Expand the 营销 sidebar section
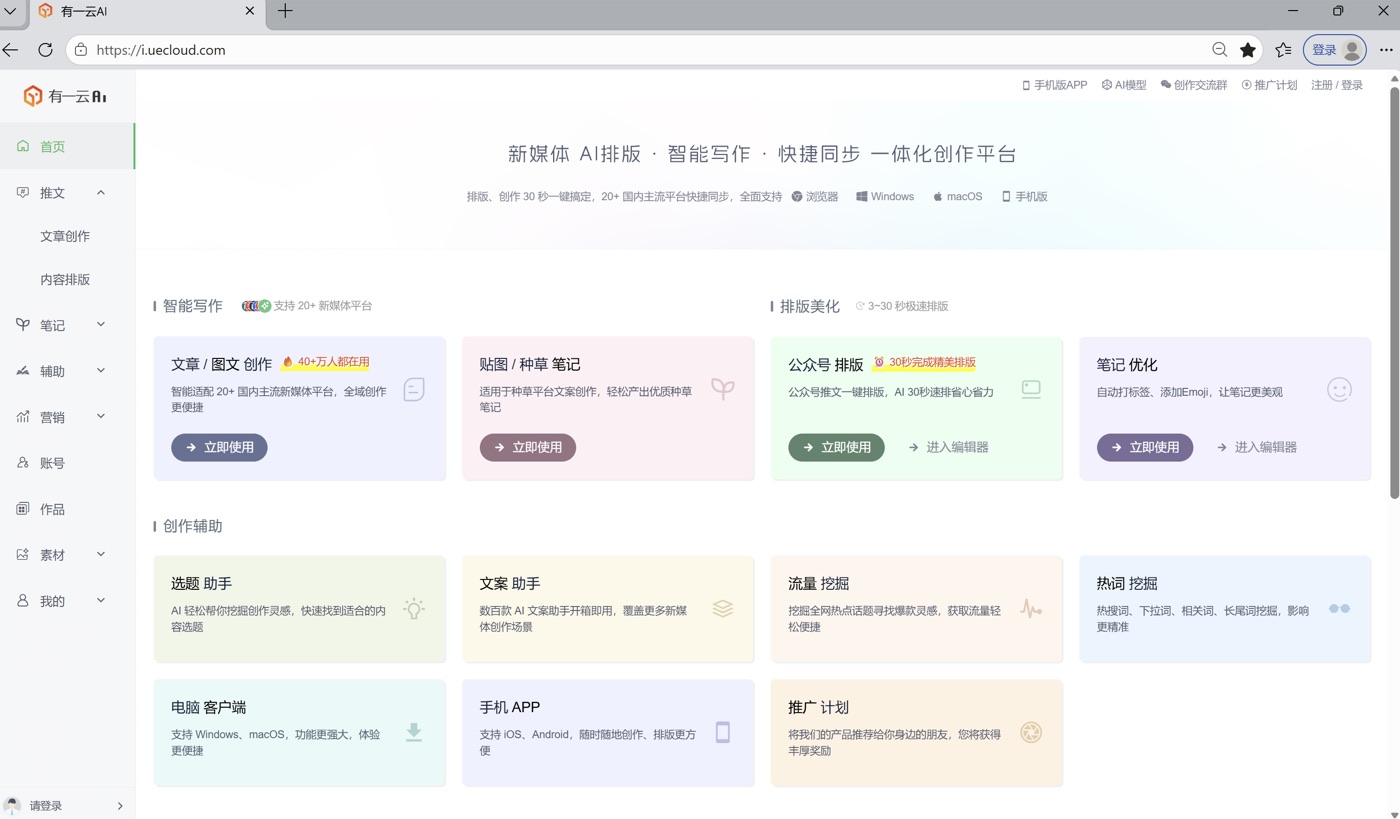Screen dimensions: 1400x819 101,416
